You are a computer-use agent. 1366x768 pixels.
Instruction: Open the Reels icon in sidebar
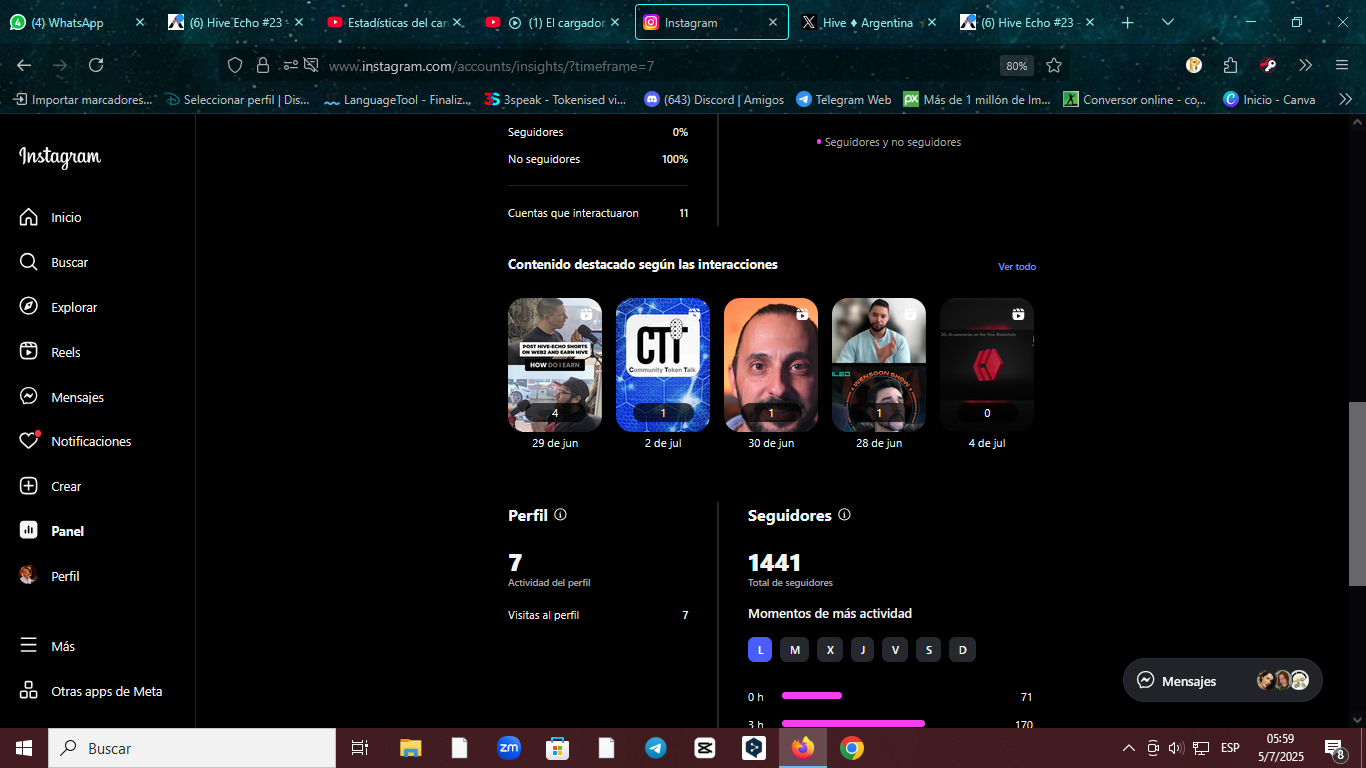pos(29,352)
